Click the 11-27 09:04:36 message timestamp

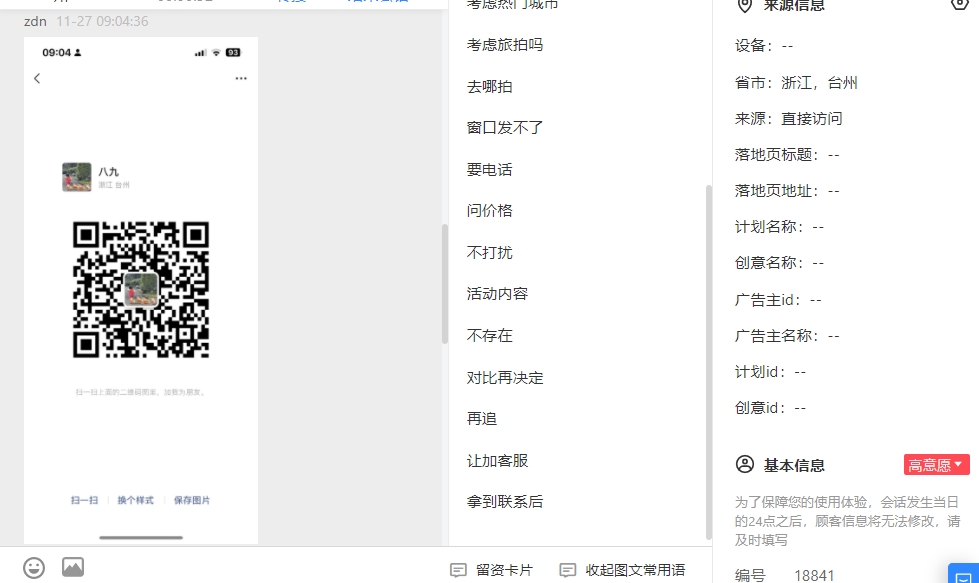pyautogui.click(x=102, y=21)
